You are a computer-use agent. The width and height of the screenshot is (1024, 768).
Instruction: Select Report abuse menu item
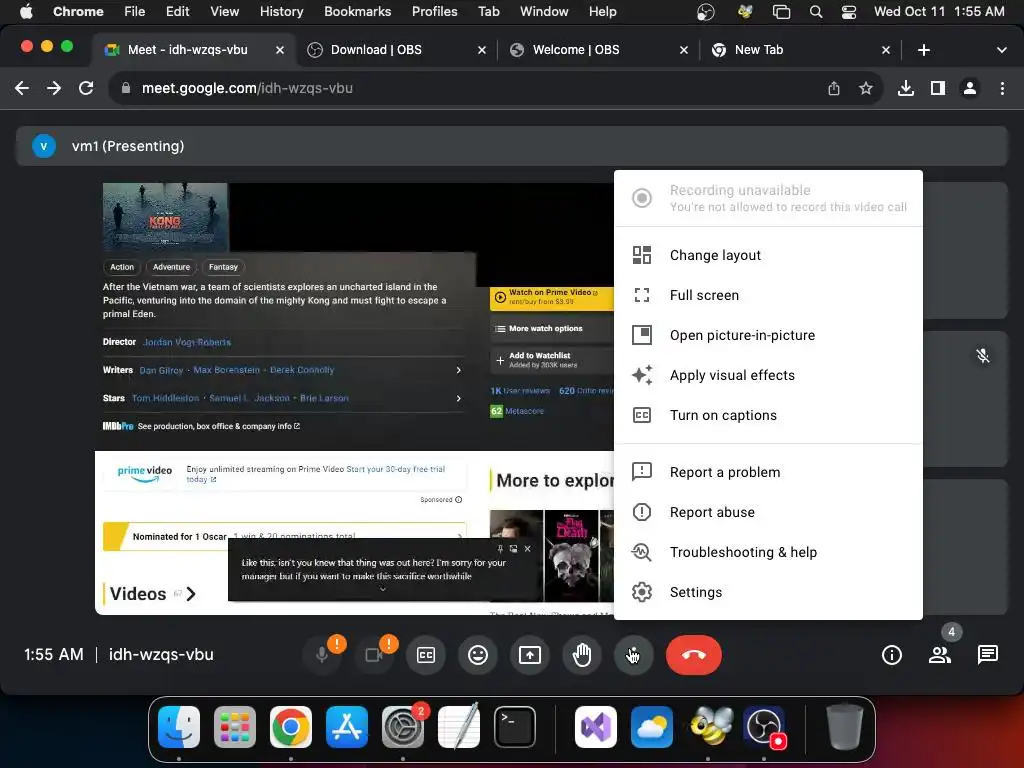(x=768, y=512)
